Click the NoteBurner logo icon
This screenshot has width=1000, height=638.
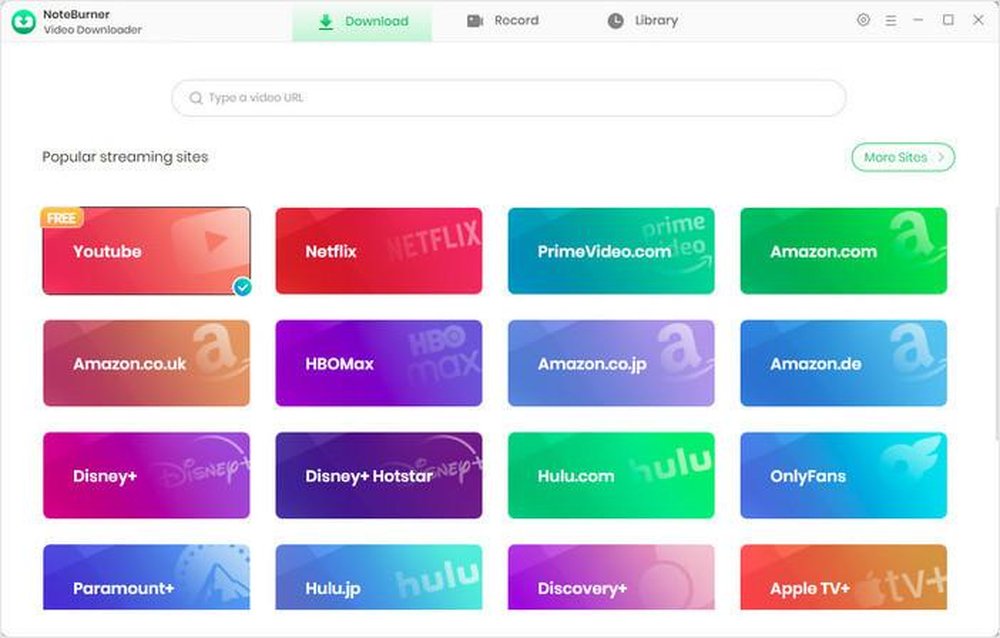click(24, 22)
